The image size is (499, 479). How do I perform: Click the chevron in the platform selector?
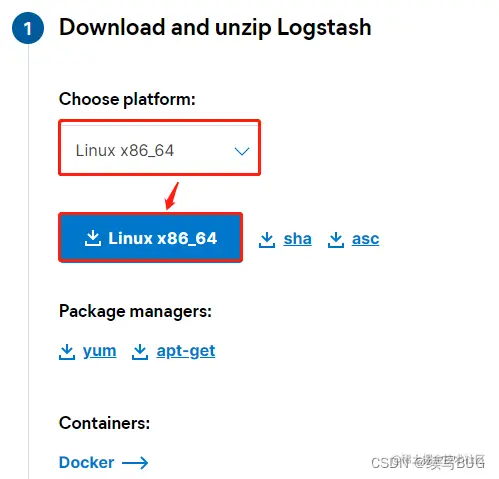point(242,151)
